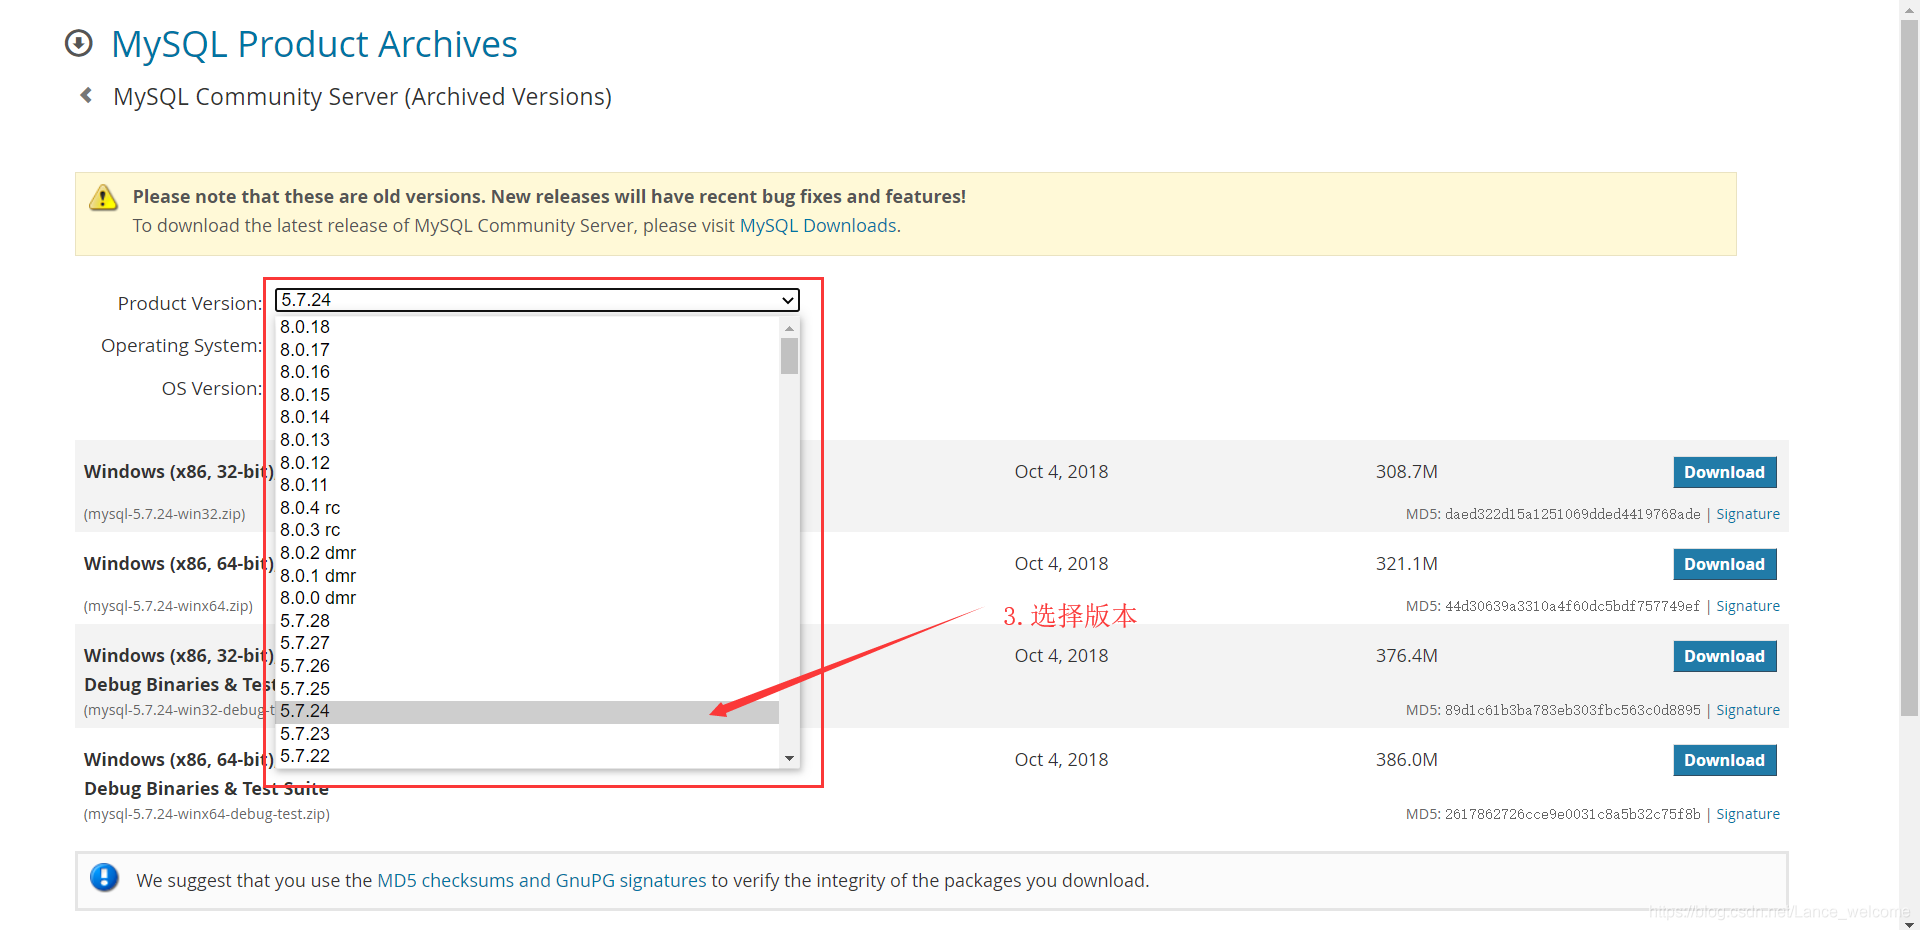Image resolution: width=1920 pixels, height=930 pixels.
Task: Download the 308.7M Windows 32-bit zip
Action: click(x=1724, y=472)
